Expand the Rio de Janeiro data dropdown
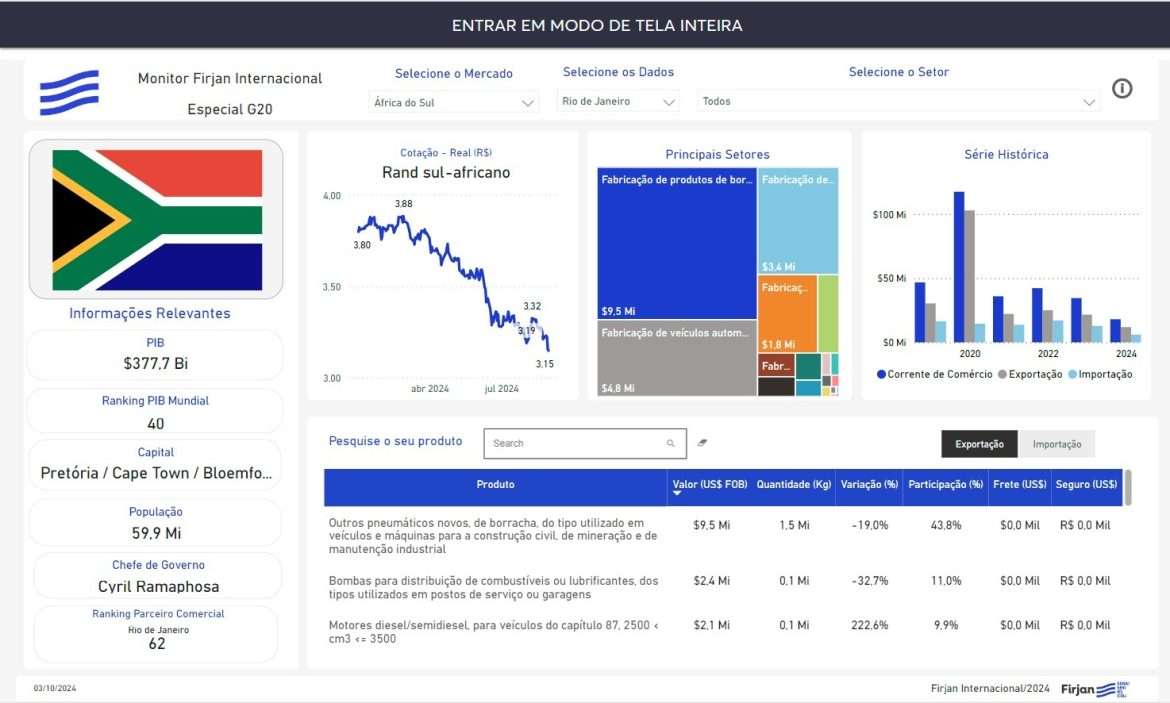 coord(617,102)
